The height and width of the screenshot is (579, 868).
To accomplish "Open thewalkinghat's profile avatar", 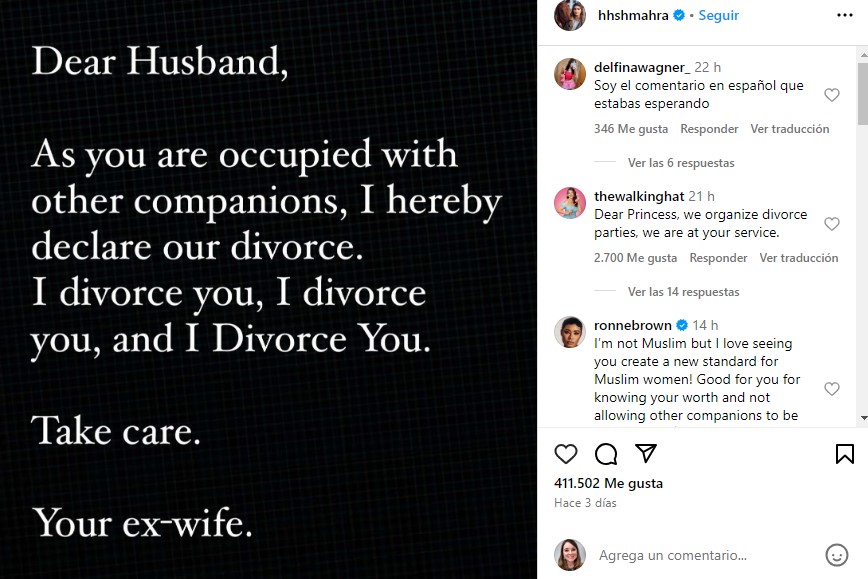I will (x=570, y=203).
